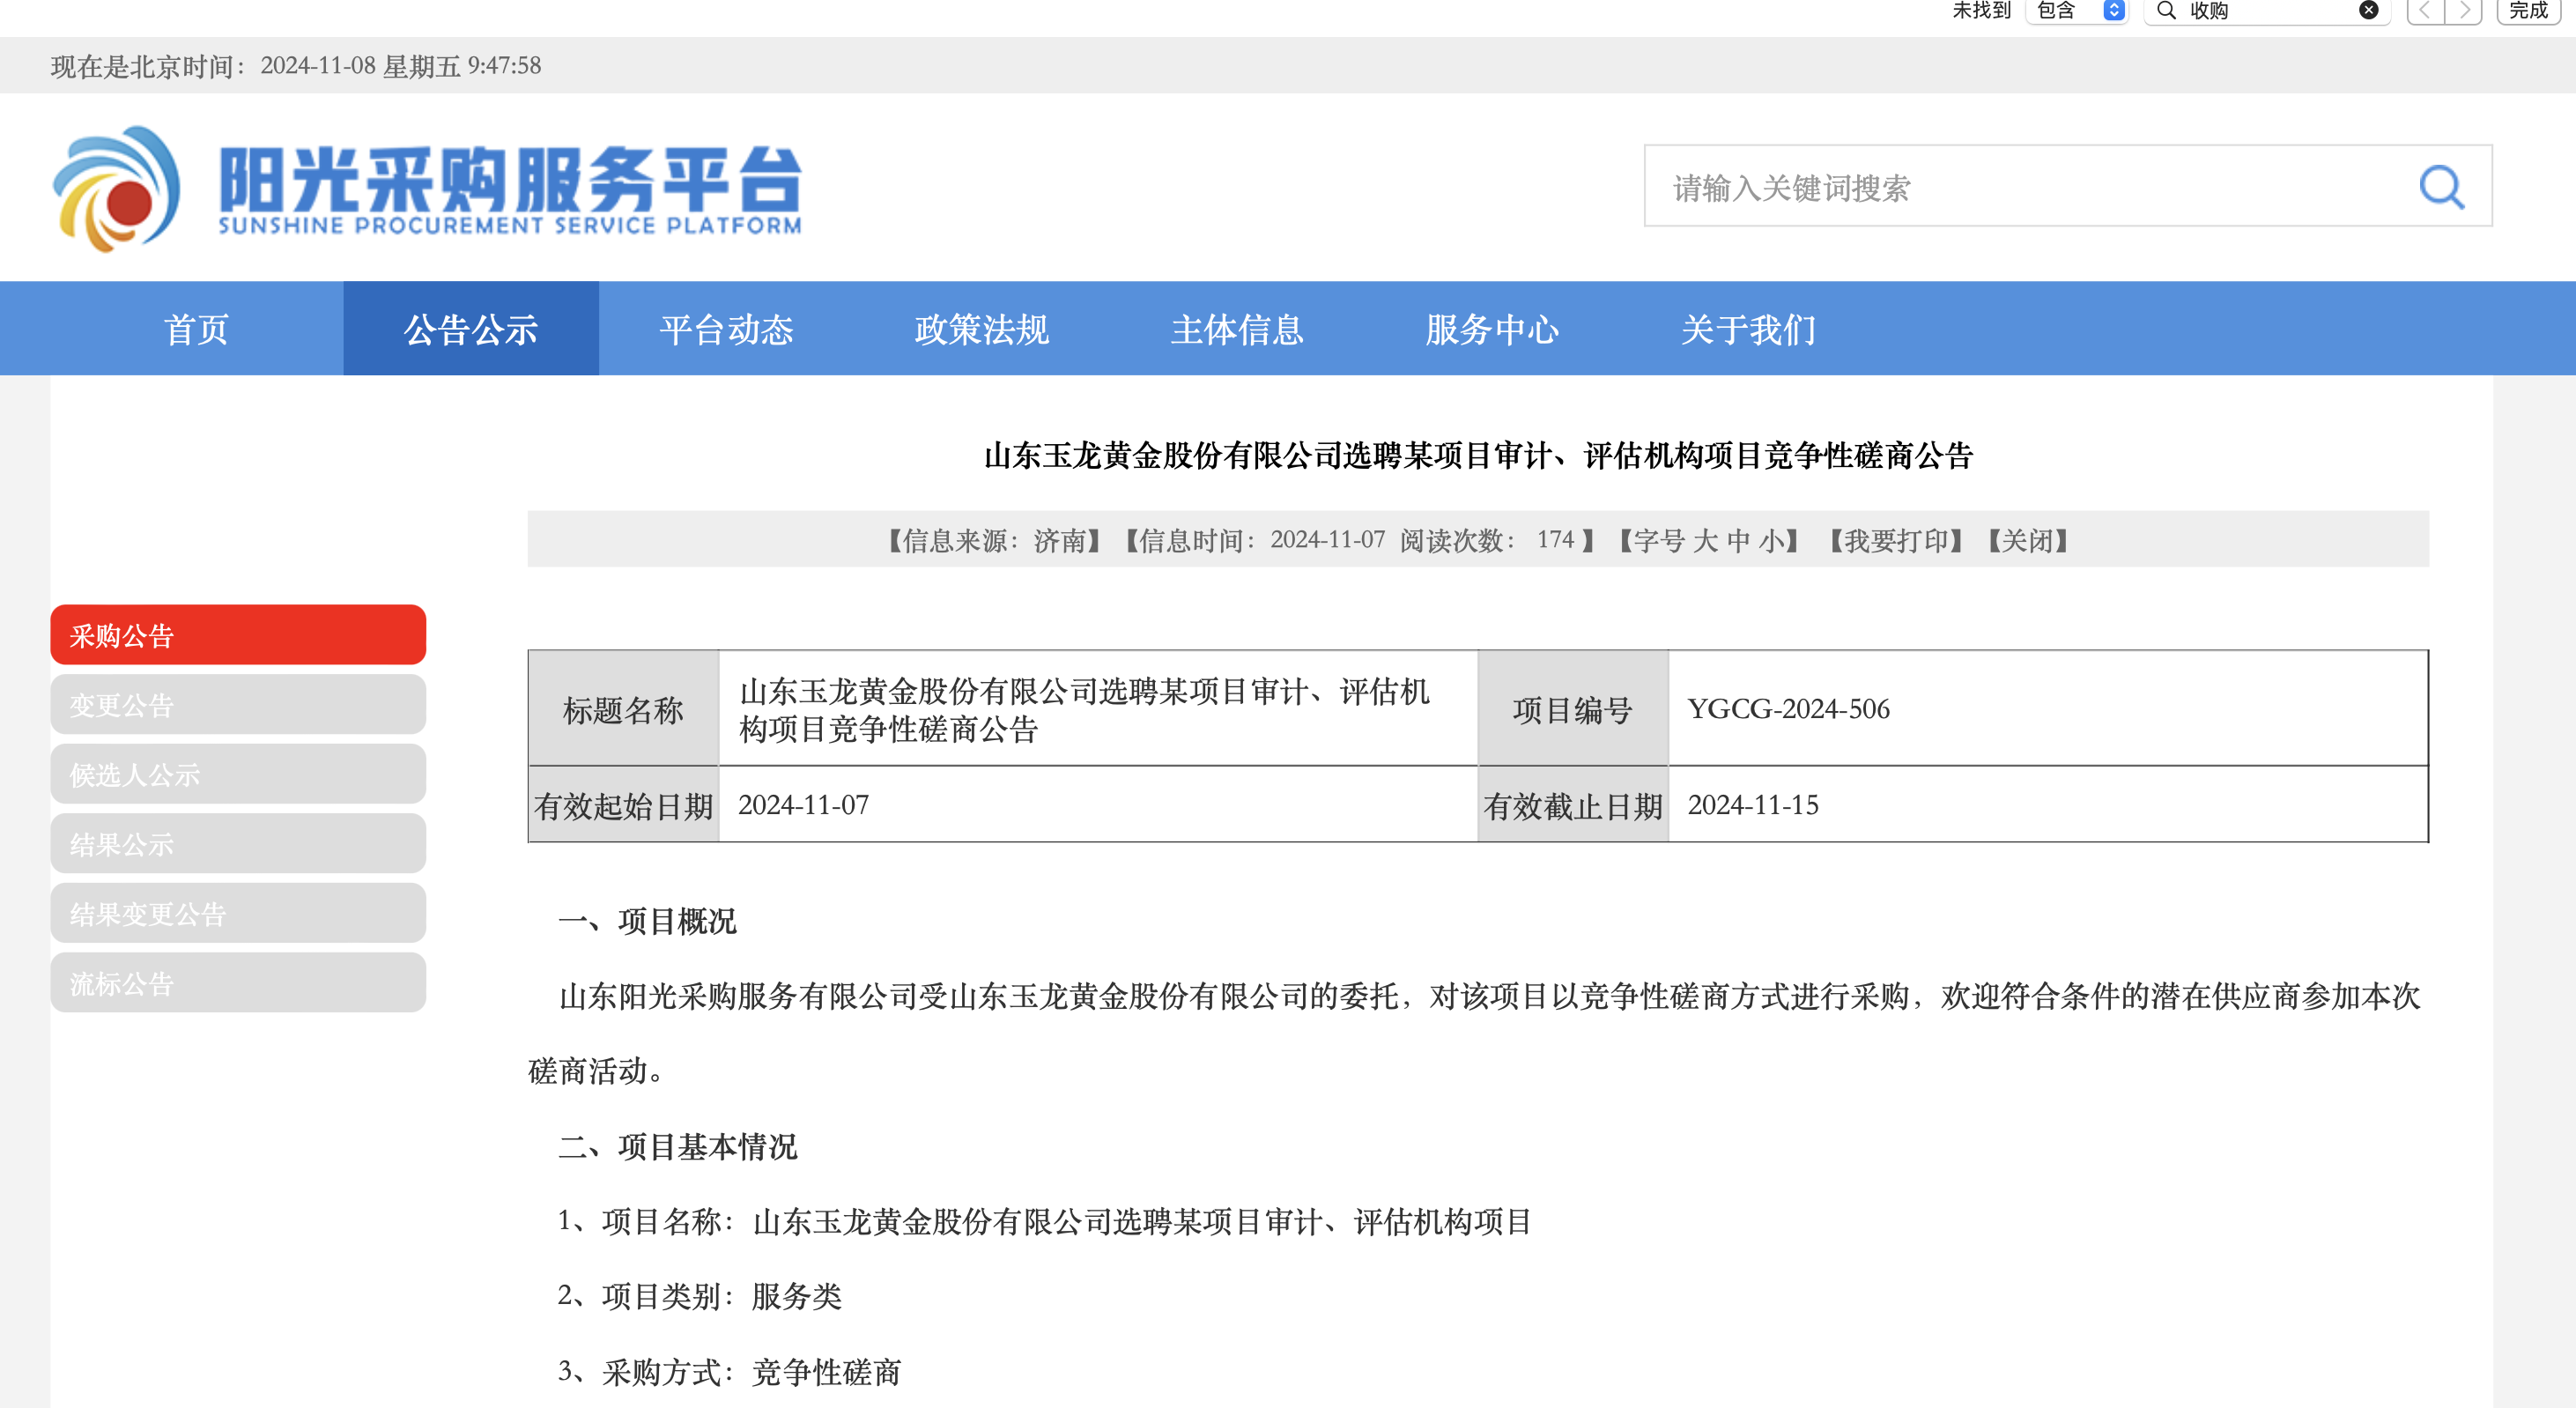The width and height of the screenshot is (2576, 1408).
Task: Open the 关于我们 navigation tab
Action: point(1748,329)
